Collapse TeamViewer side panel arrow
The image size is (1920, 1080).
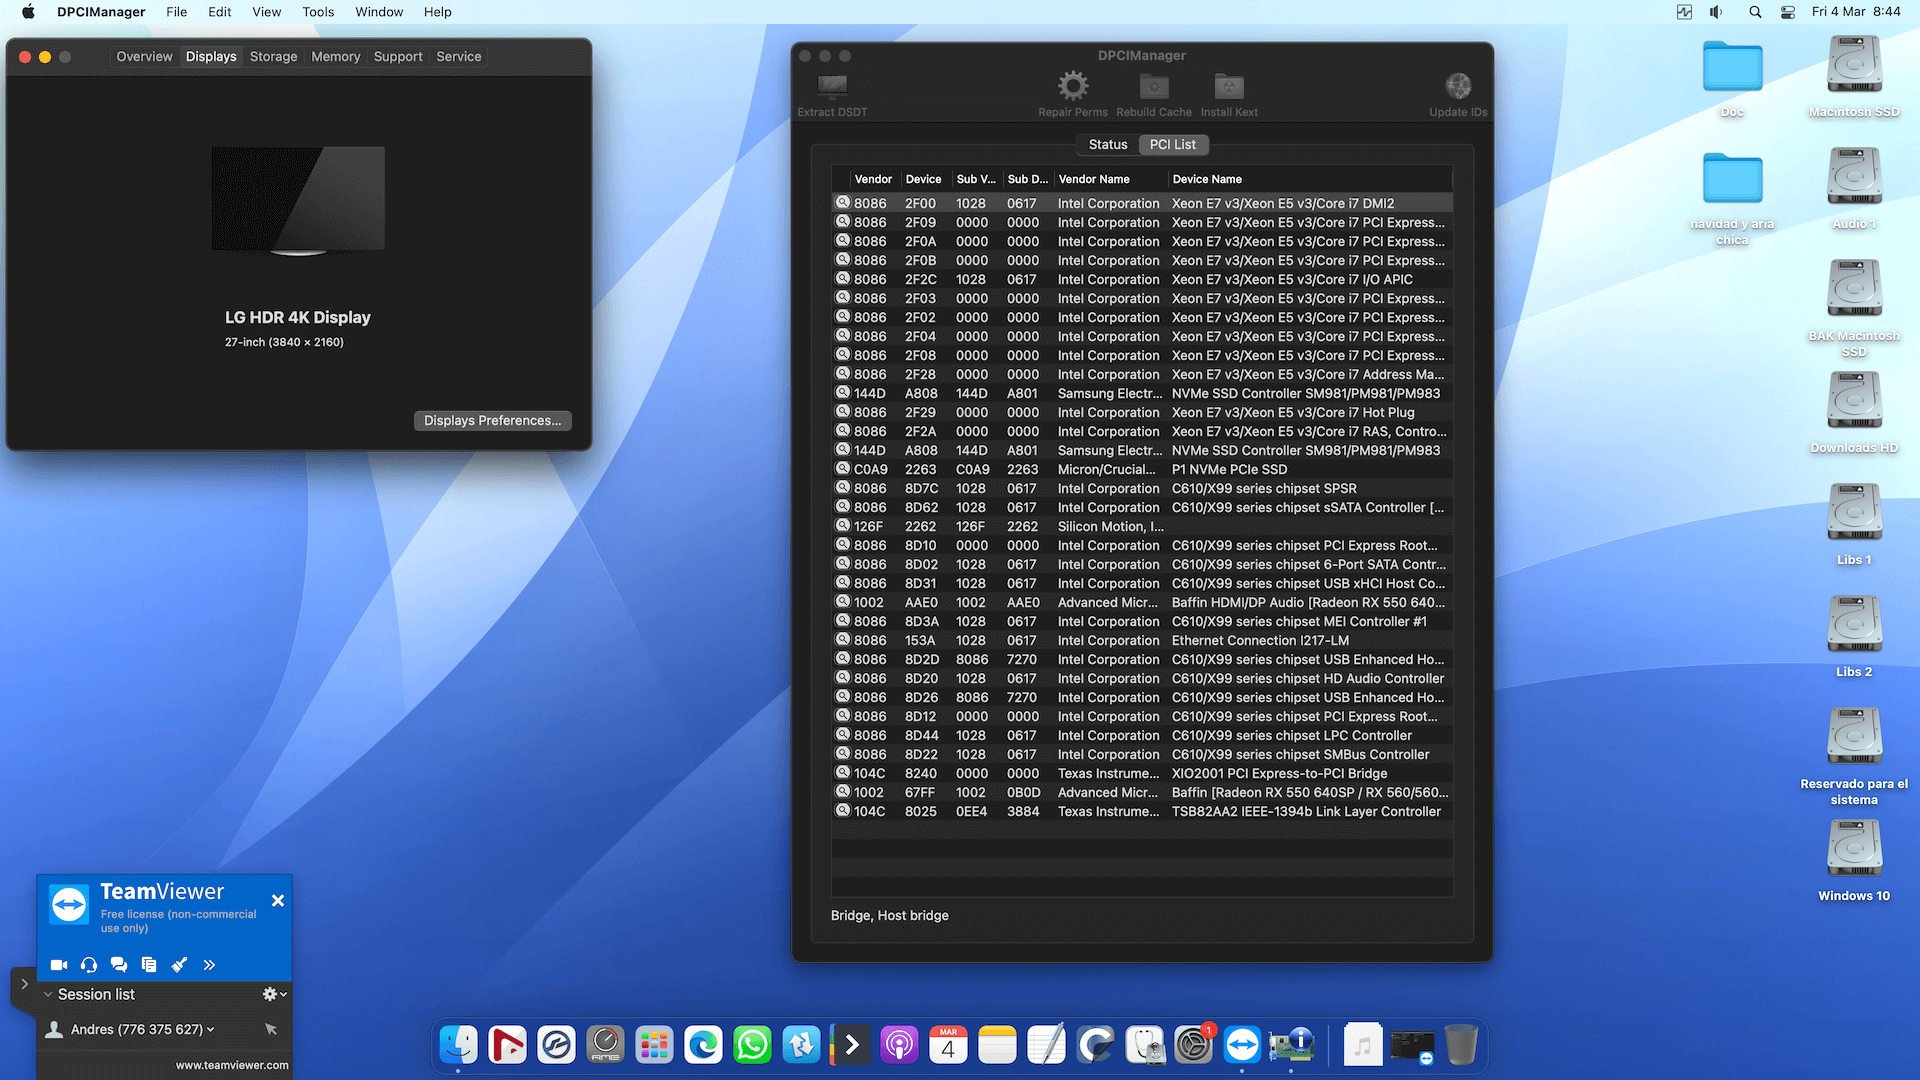point(24,984)
